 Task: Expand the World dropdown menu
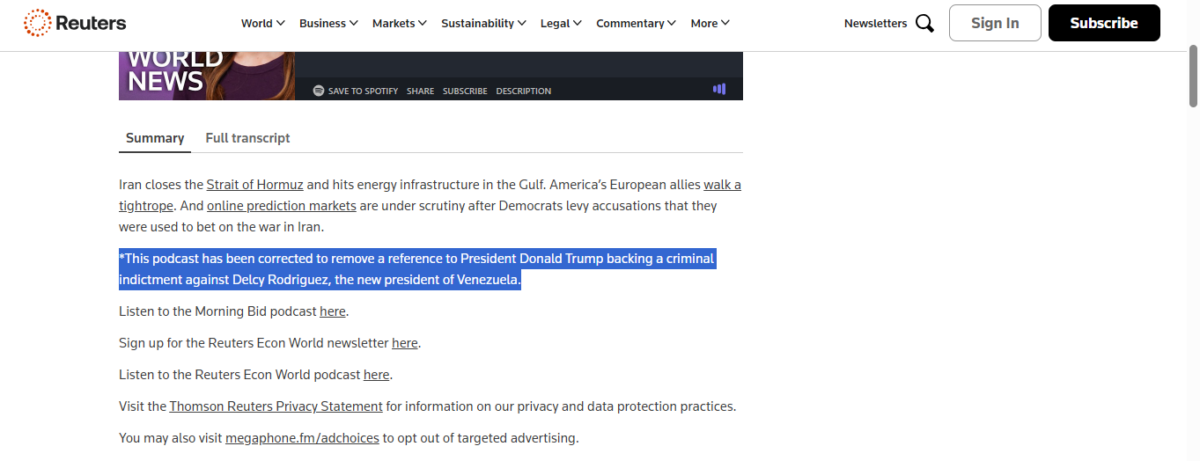click(x=263, y=23)
